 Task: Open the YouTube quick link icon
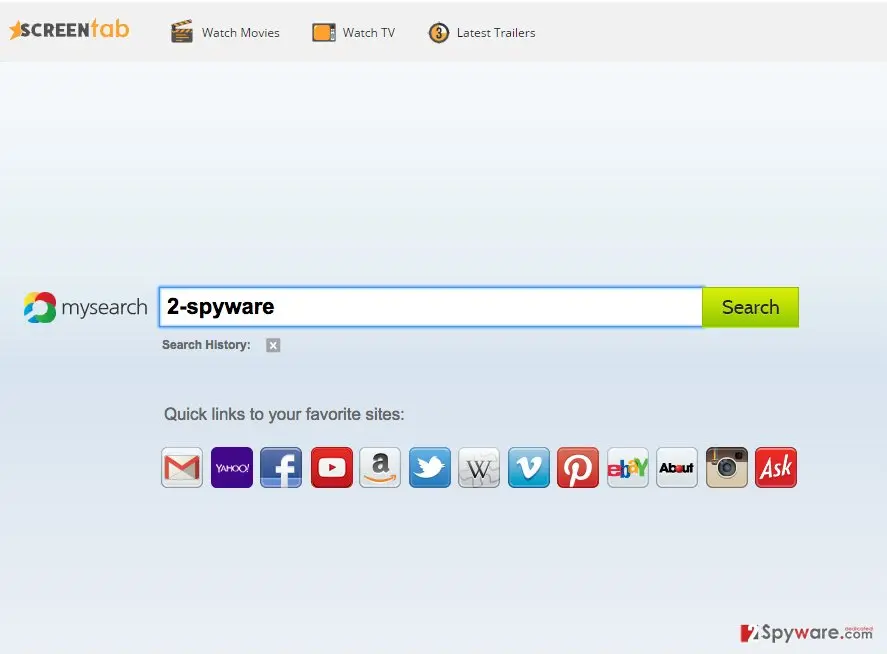[331, 467]
